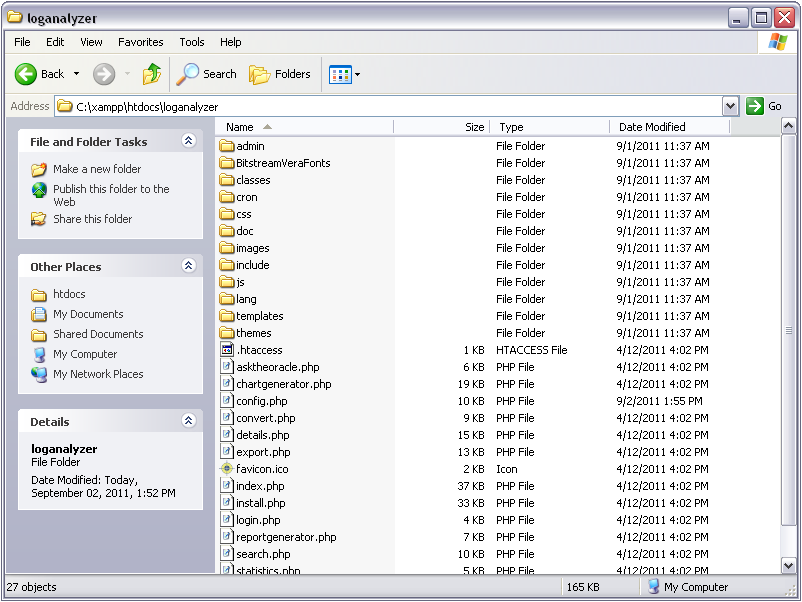
Task: Open the Edit menu
Action: click(x=55, y=42)
